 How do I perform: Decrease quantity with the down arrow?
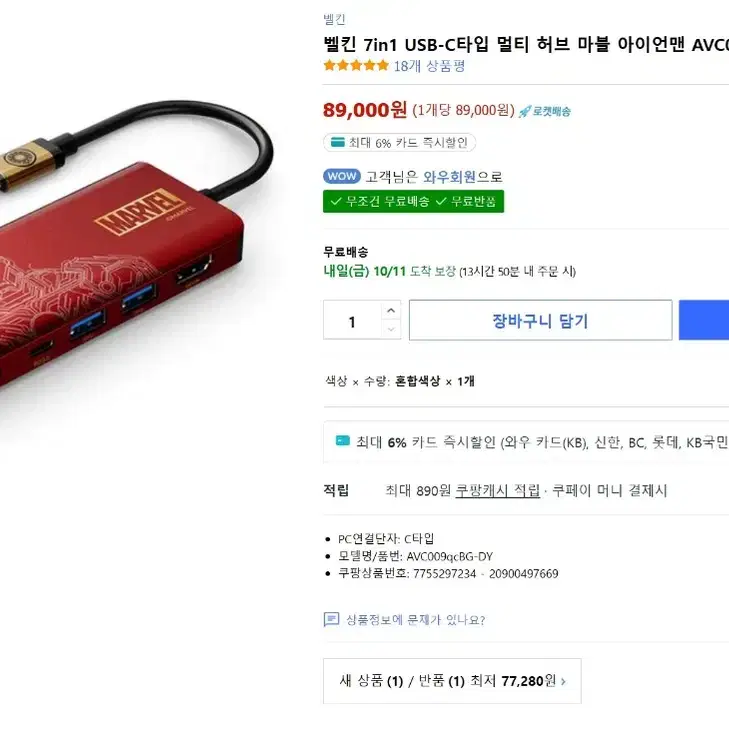pos(391,330)
